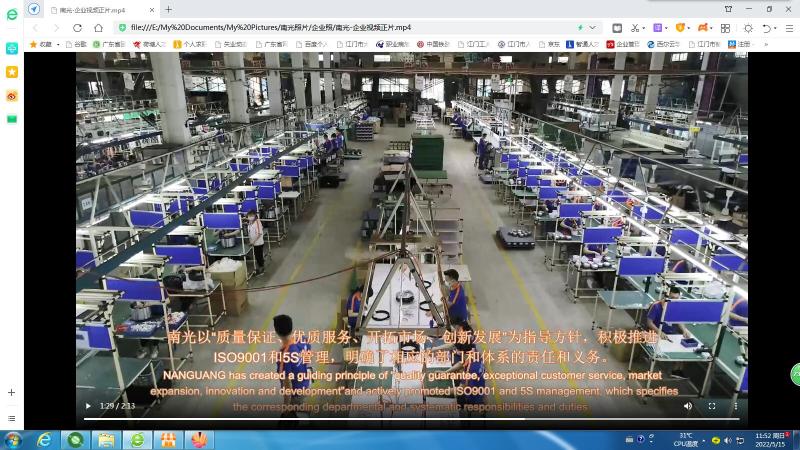Expand the game controller dropdown arrow
Viewport: 800px width, 450px height.
(711, 29)
